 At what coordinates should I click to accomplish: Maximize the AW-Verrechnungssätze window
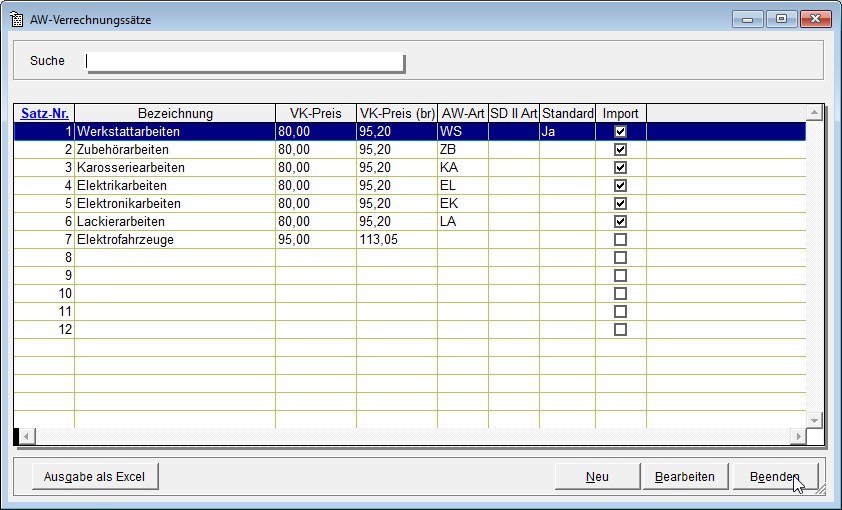tap(781, 19)
